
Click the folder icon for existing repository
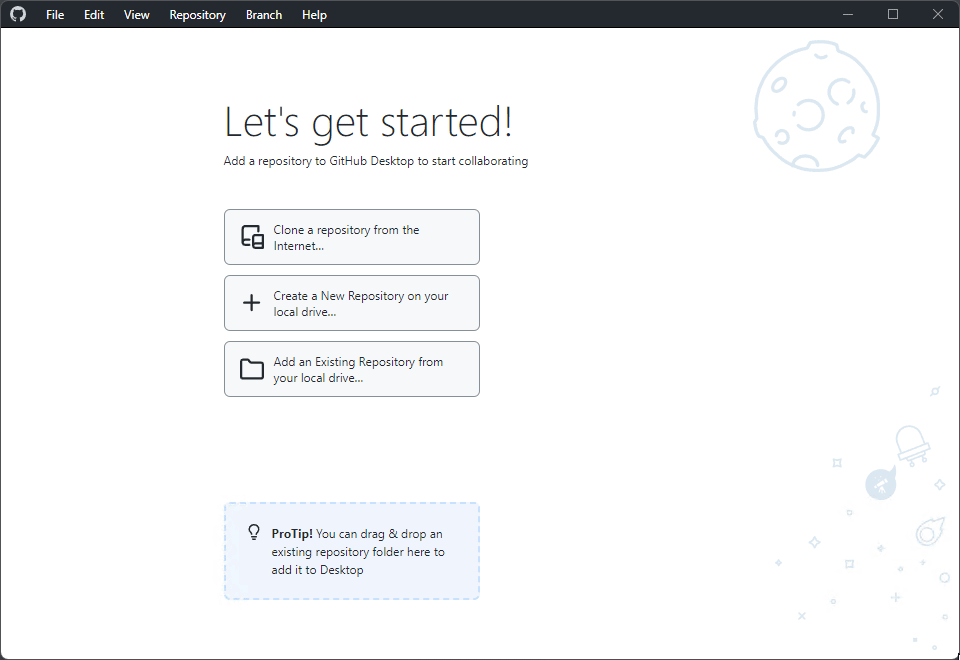point(252,369)
